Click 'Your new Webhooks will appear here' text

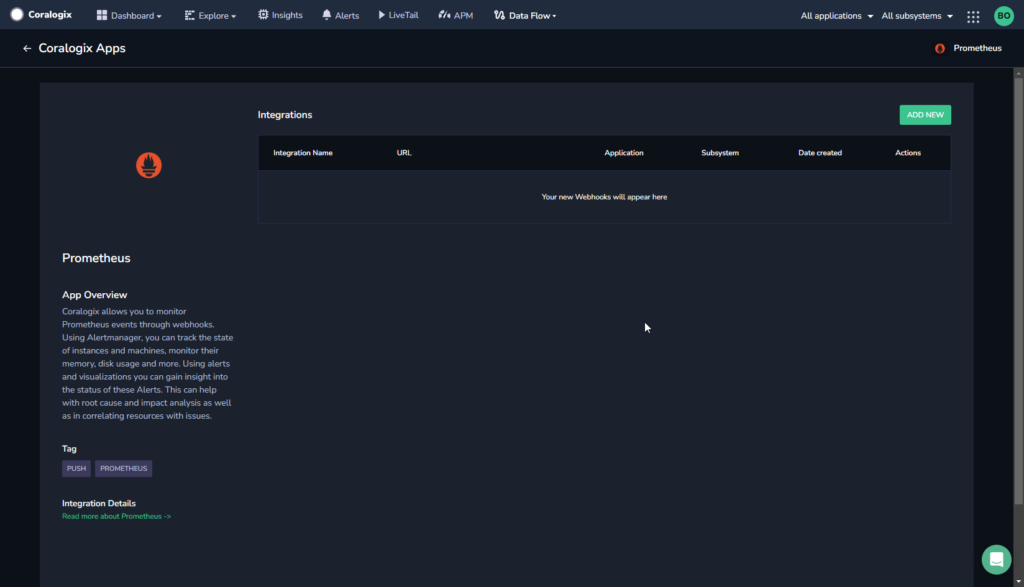[604, 197]
